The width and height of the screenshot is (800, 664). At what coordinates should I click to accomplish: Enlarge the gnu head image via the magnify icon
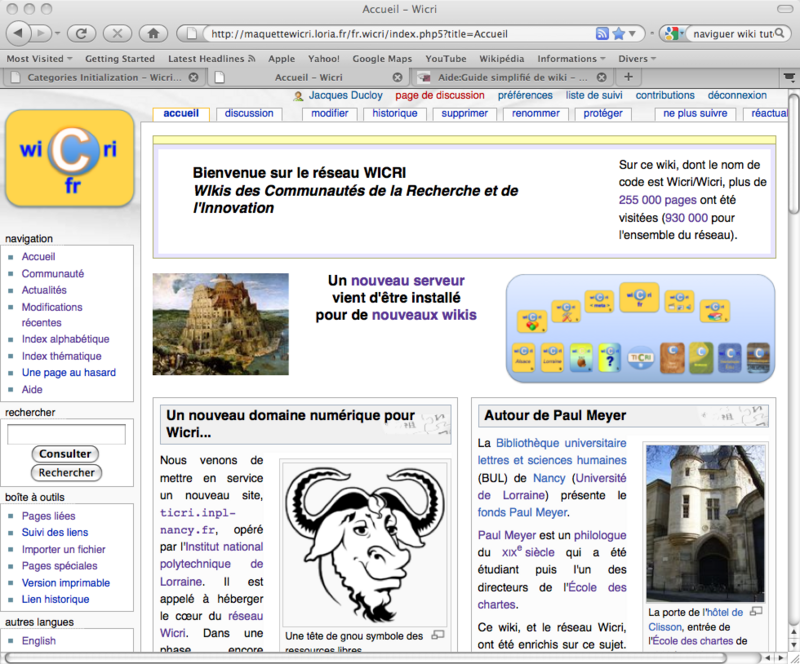point(438,635)
